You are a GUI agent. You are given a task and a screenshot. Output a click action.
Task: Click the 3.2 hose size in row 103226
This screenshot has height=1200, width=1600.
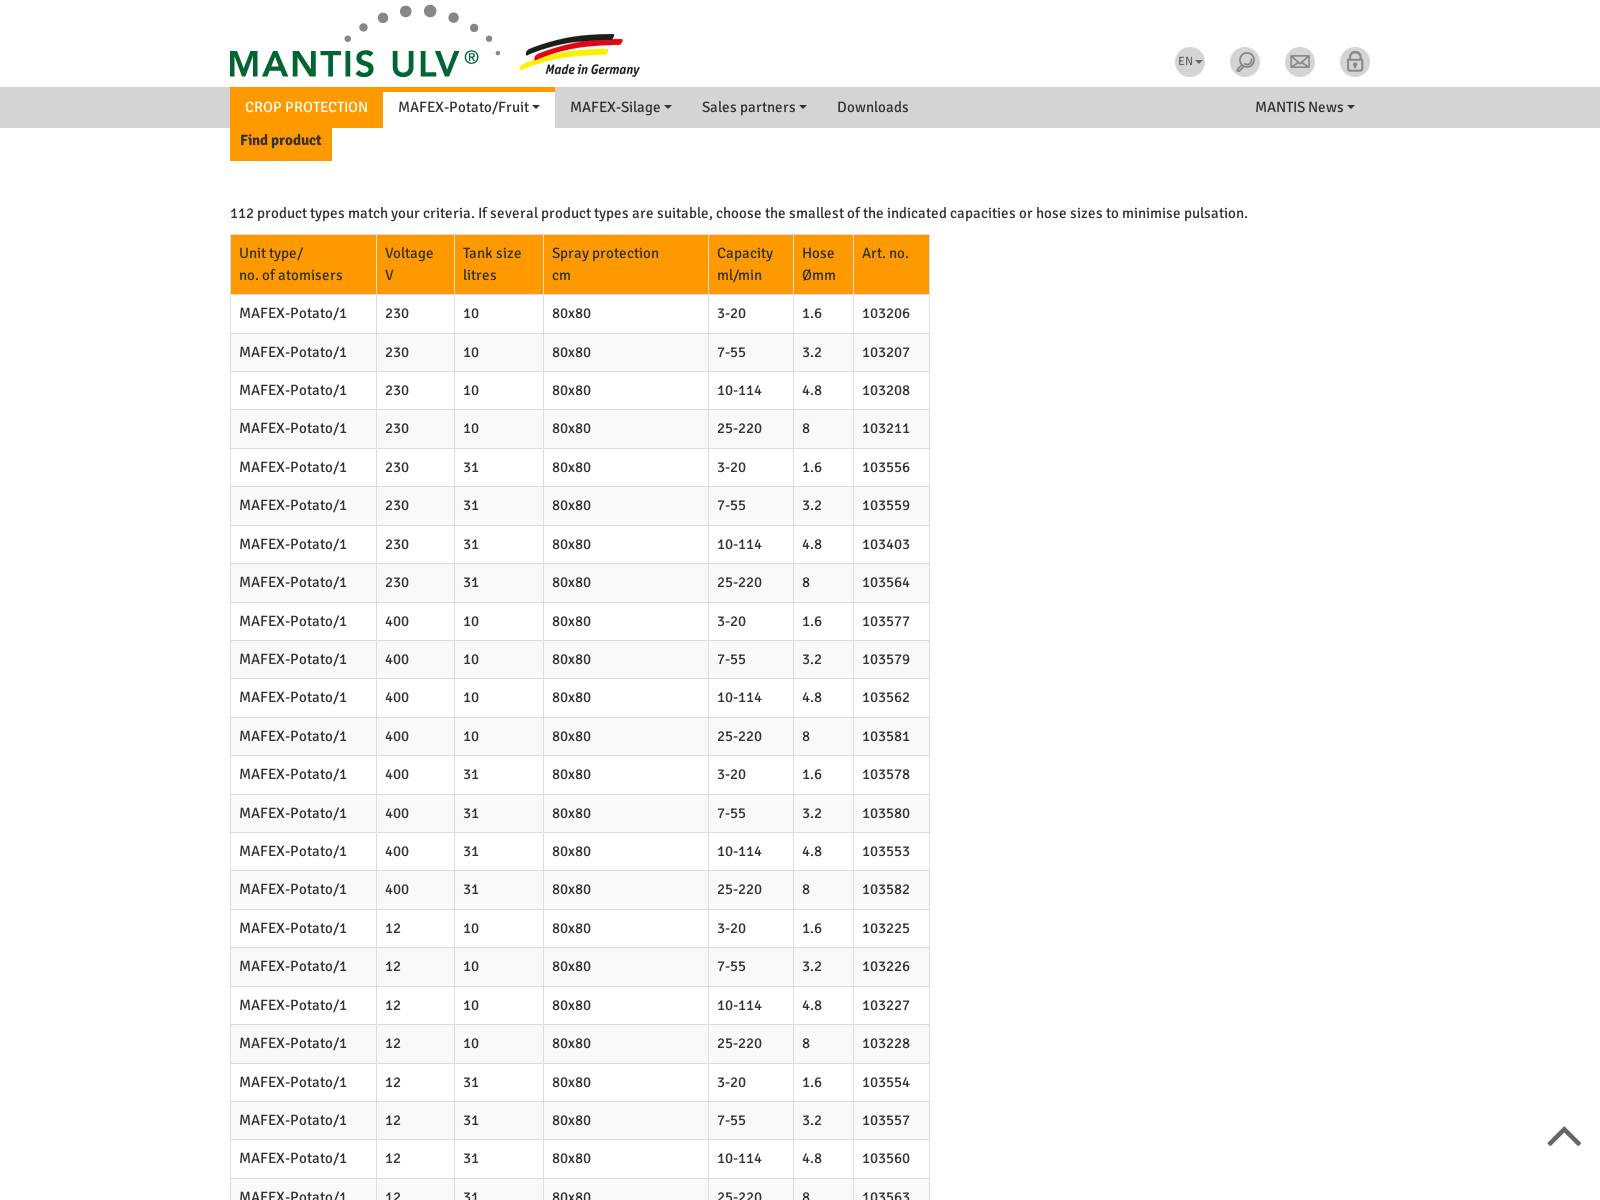click(x=812, y=967)
